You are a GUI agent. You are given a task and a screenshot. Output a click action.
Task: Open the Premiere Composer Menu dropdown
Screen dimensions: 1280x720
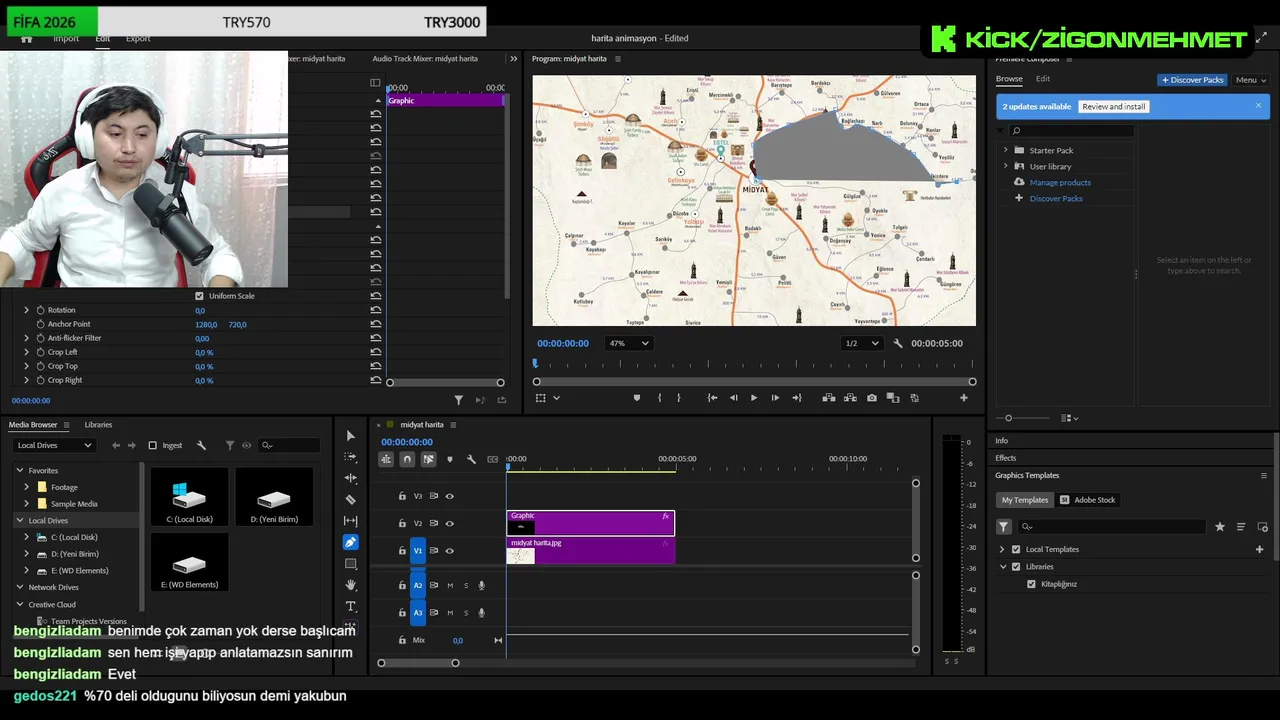click(1250, 80)
